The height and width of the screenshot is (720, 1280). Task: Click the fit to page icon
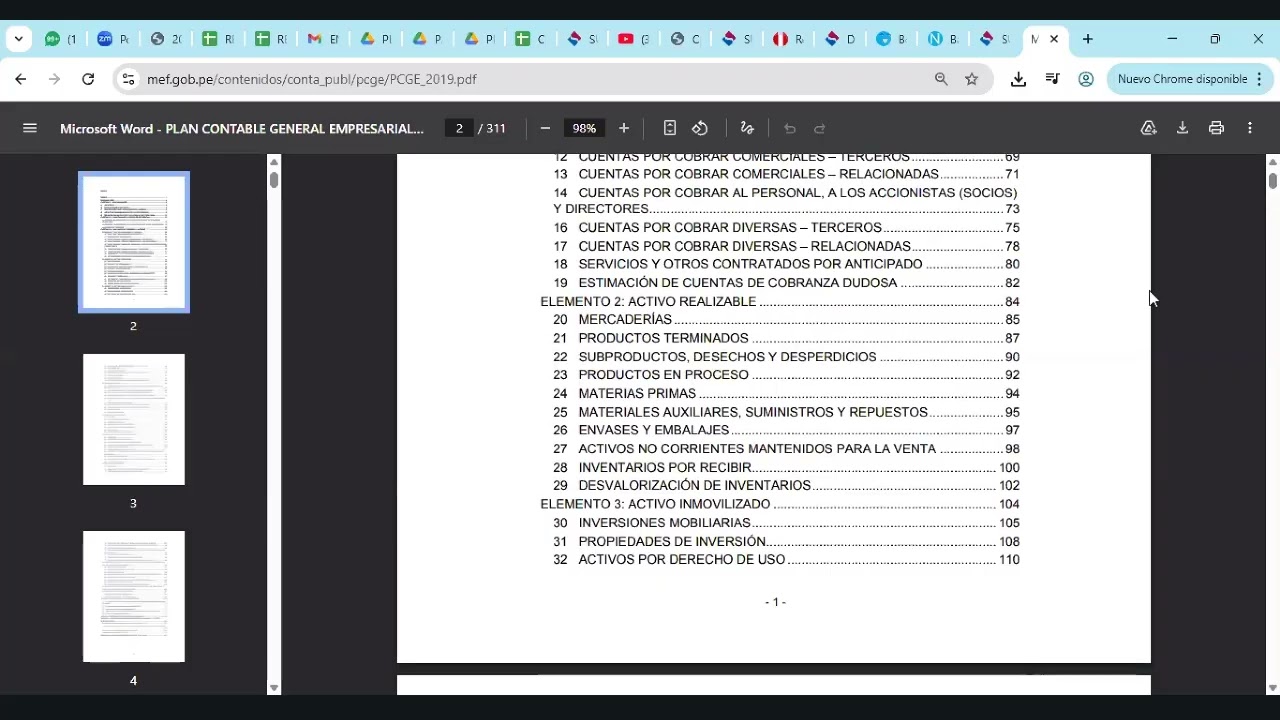670,128
